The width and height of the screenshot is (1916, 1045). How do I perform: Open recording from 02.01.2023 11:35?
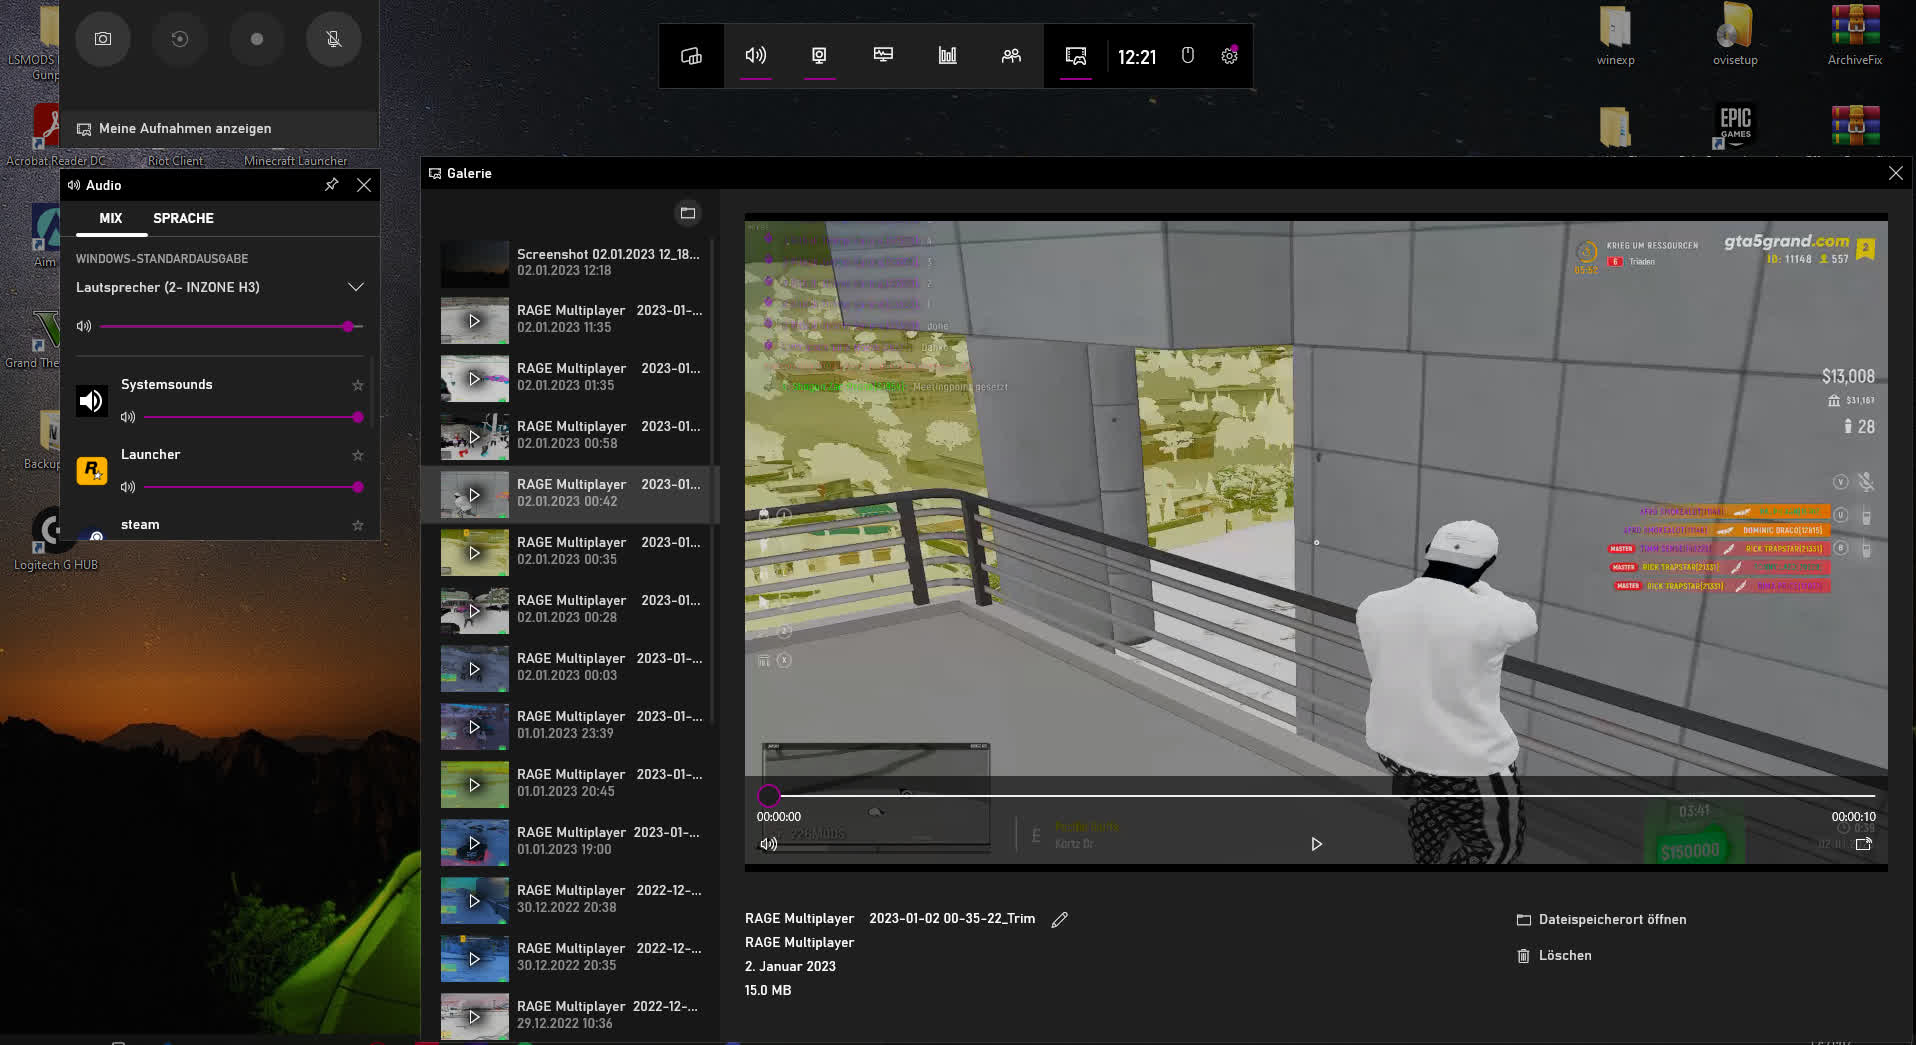[x=571, y=320]
